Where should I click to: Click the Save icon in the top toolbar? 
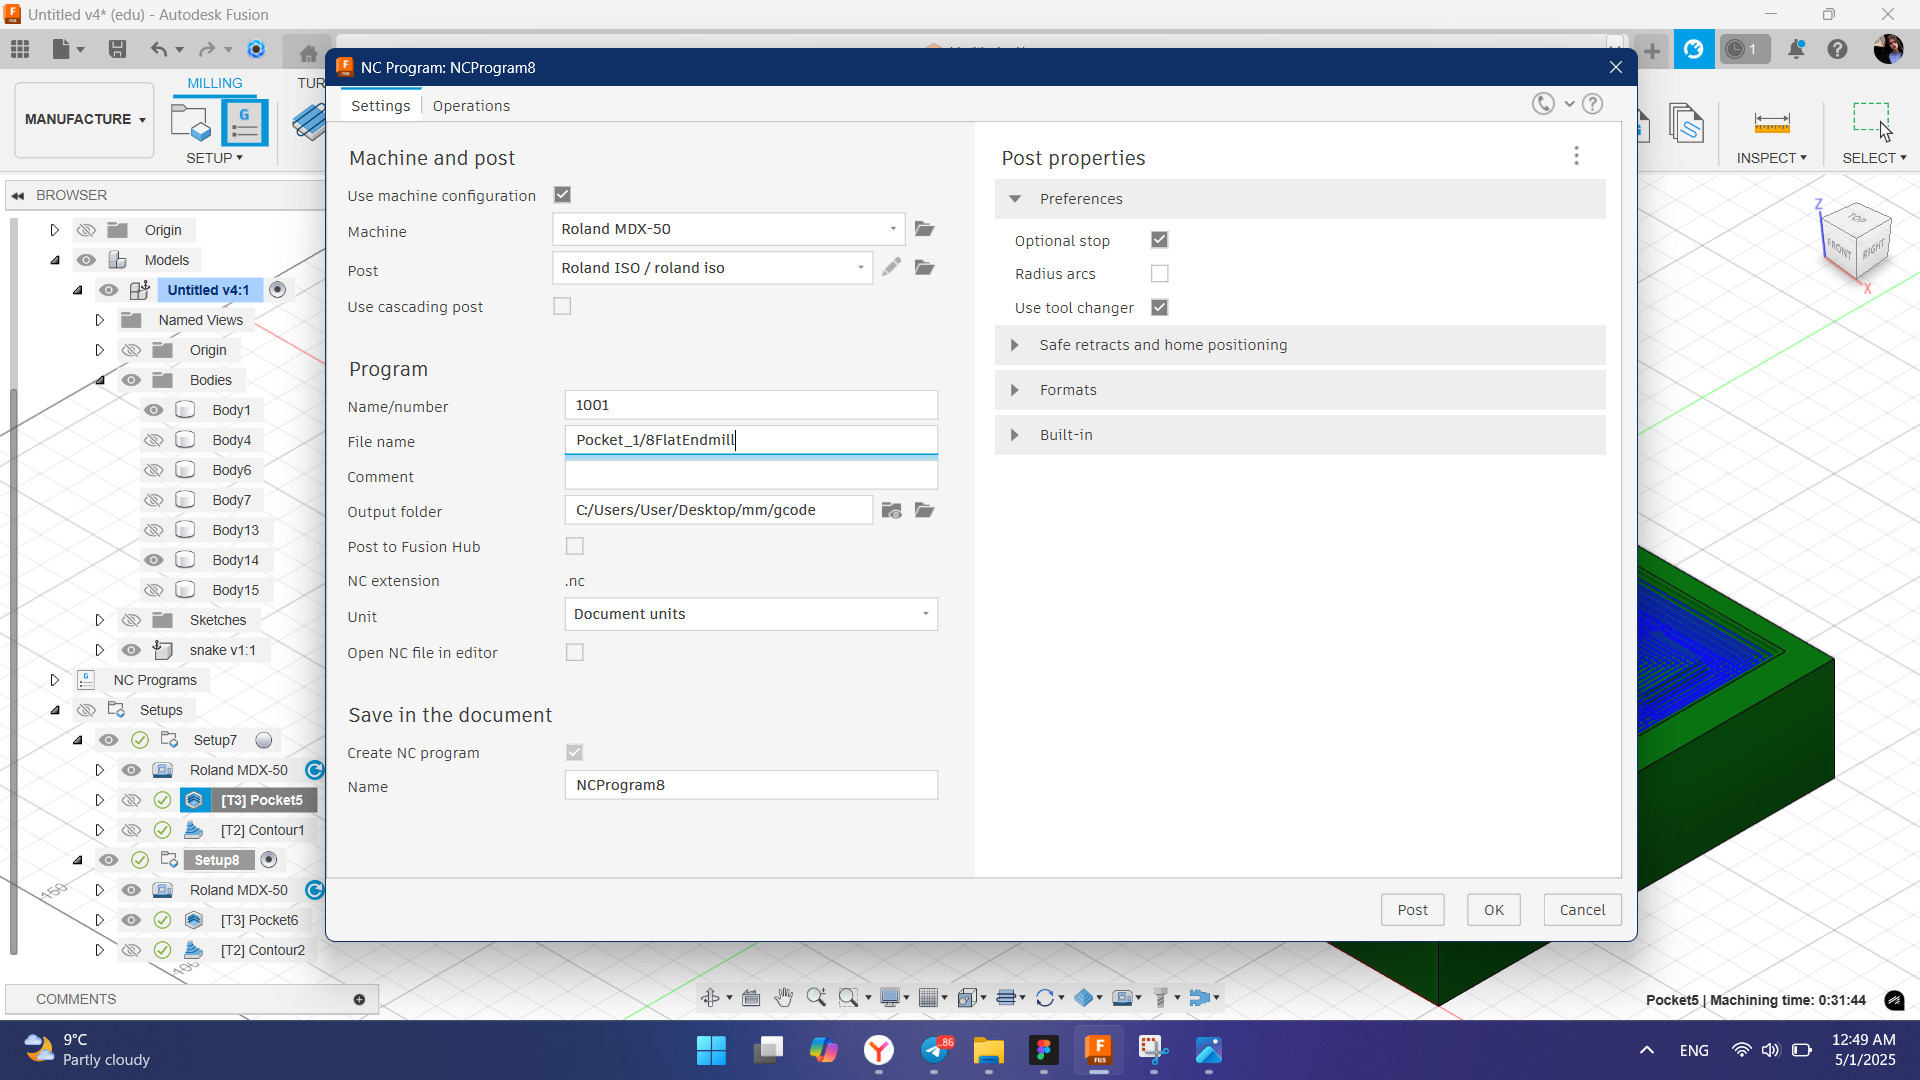coord(117,49)
